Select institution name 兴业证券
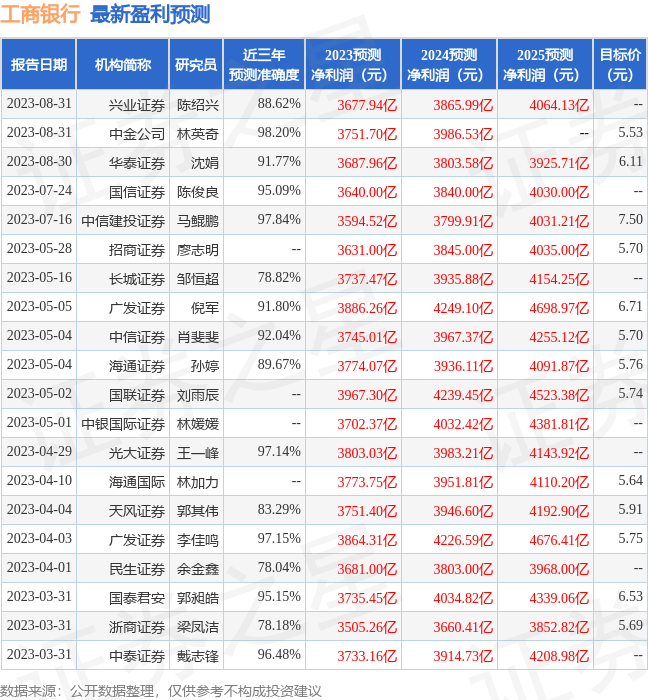 pyautogui.click(x=137, y=105)
